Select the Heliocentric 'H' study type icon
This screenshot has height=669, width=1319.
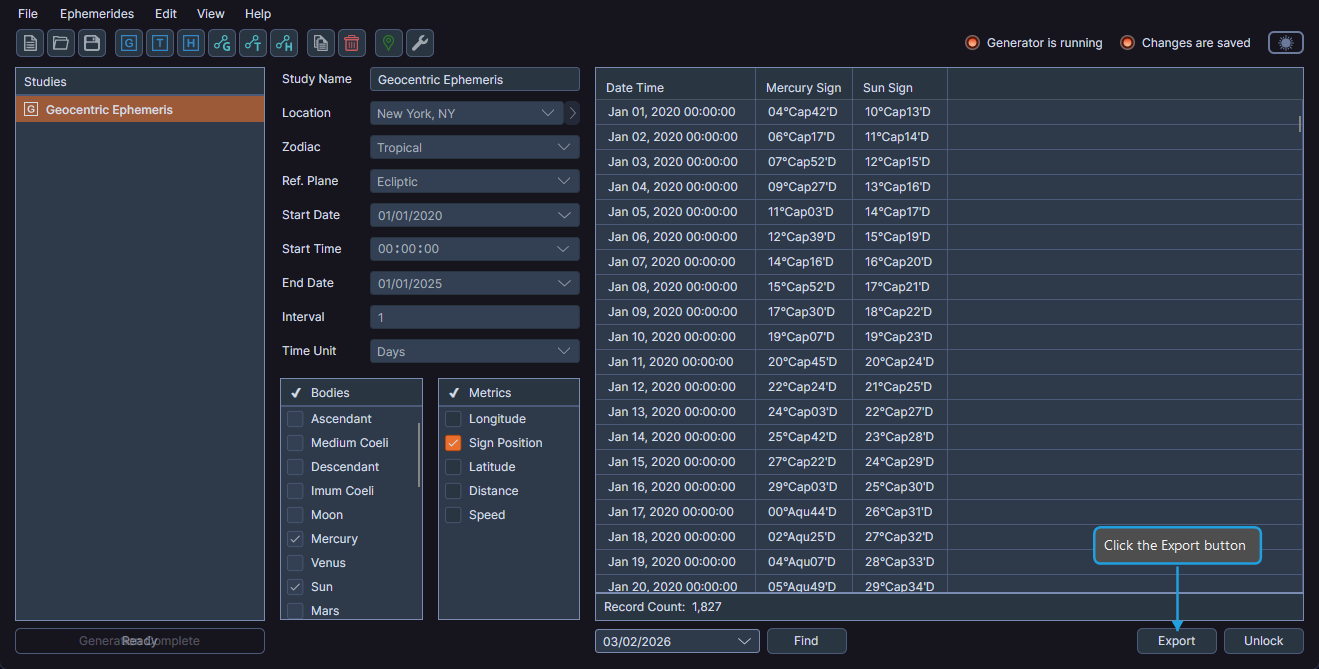click(190, 43)
